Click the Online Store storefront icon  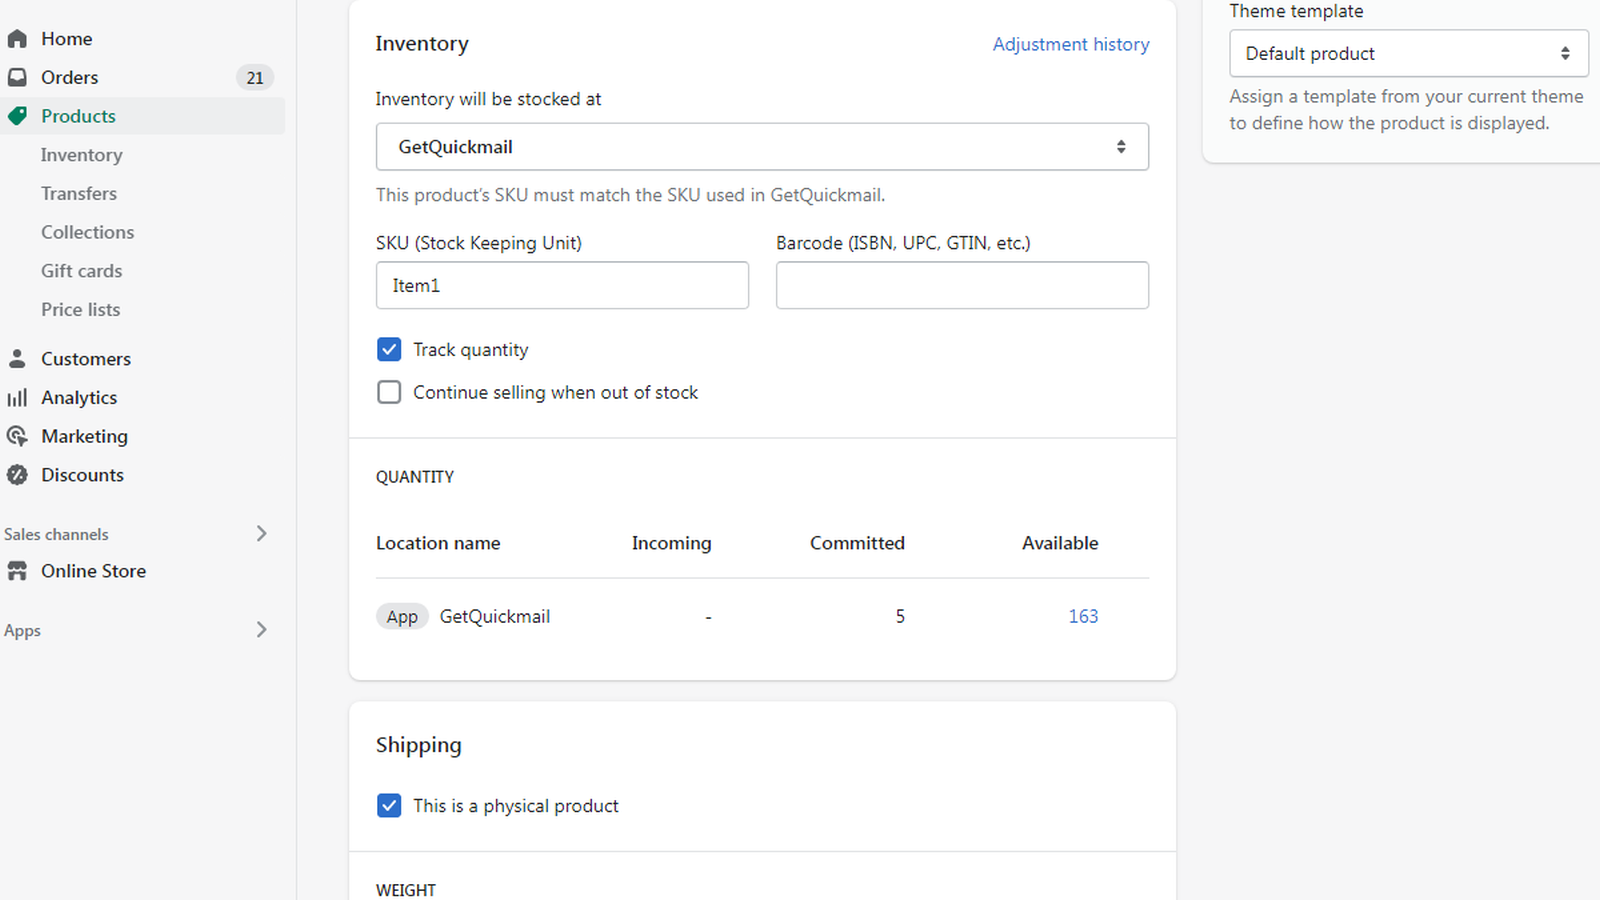[x=17, y=571]
